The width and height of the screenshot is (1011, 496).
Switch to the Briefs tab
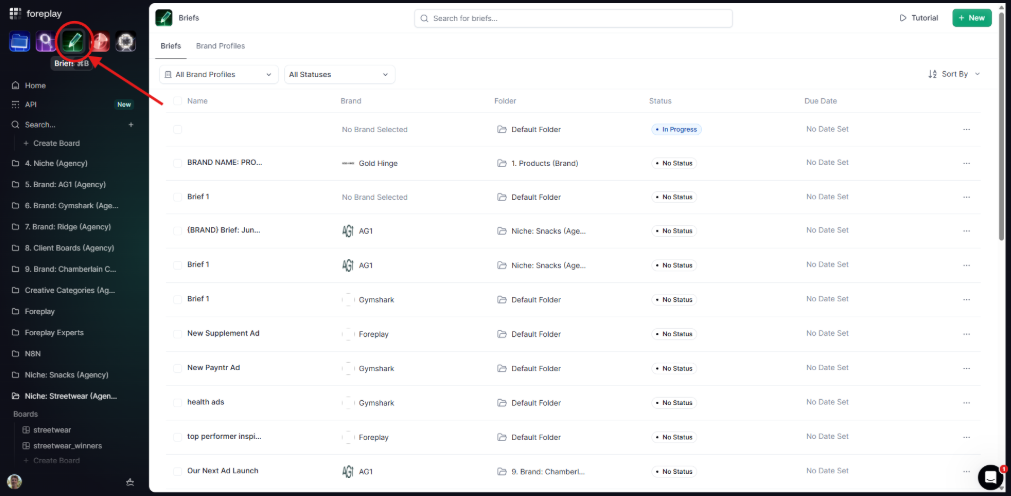tap(171, 46)
